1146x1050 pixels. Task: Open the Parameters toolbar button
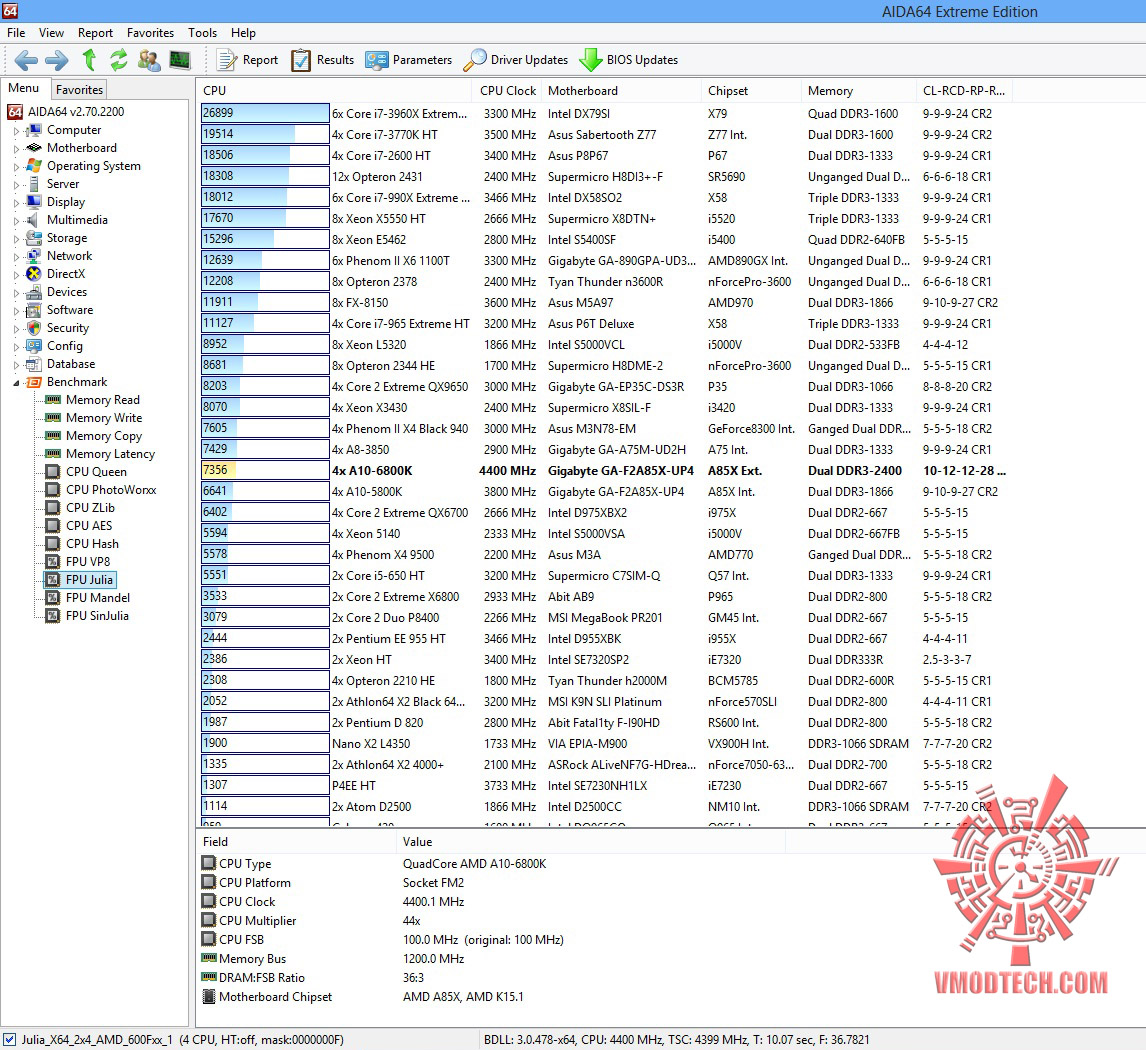[409, 60]
